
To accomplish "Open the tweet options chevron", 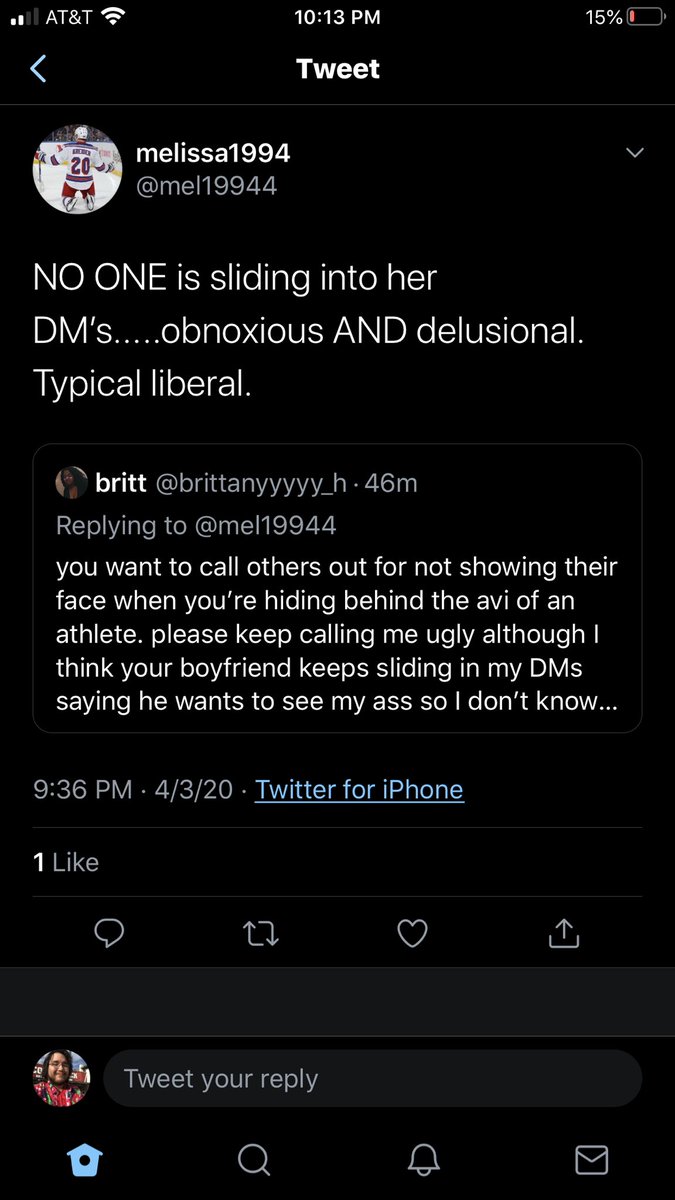I will [634, 152].
